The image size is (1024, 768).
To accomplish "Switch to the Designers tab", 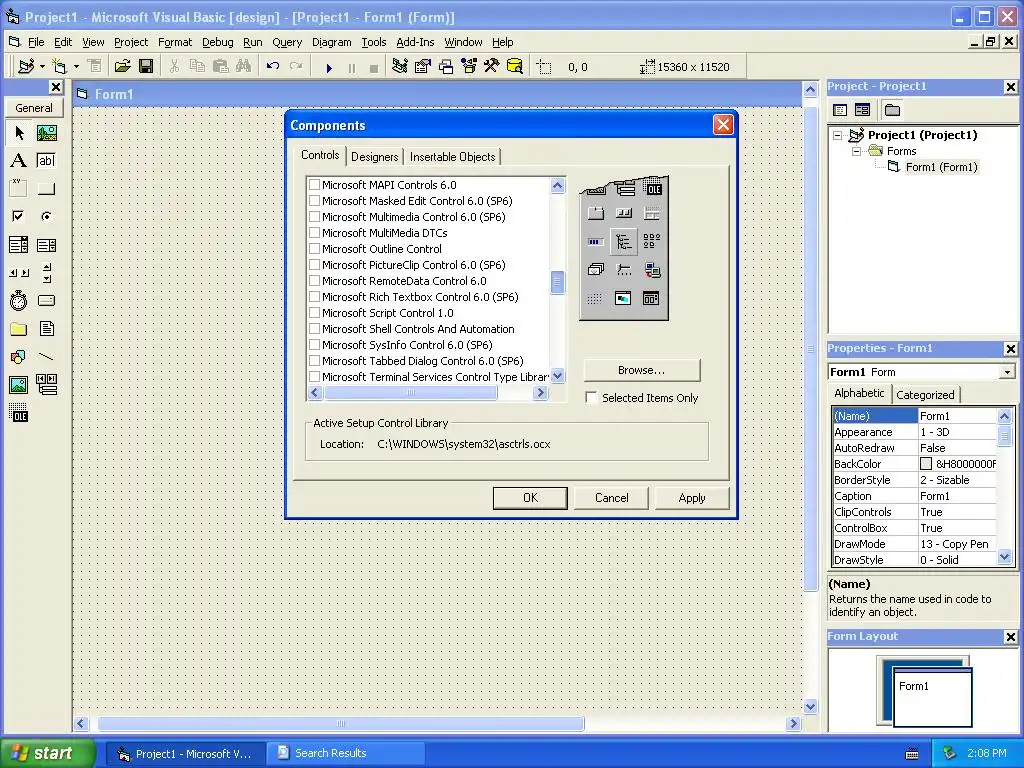I will (374, 157).
